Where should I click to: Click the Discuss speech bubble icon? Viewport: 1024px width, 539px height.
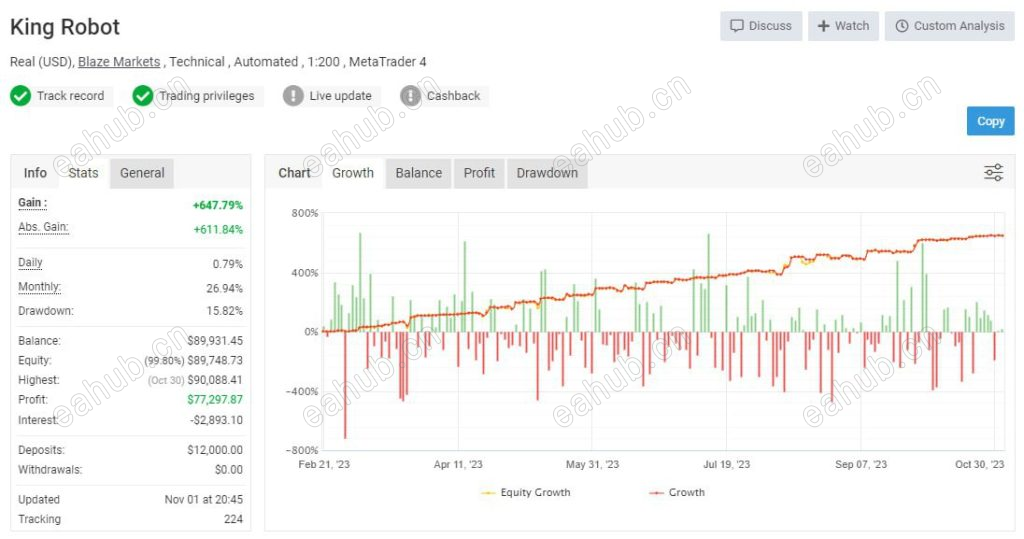coord(737,26)
